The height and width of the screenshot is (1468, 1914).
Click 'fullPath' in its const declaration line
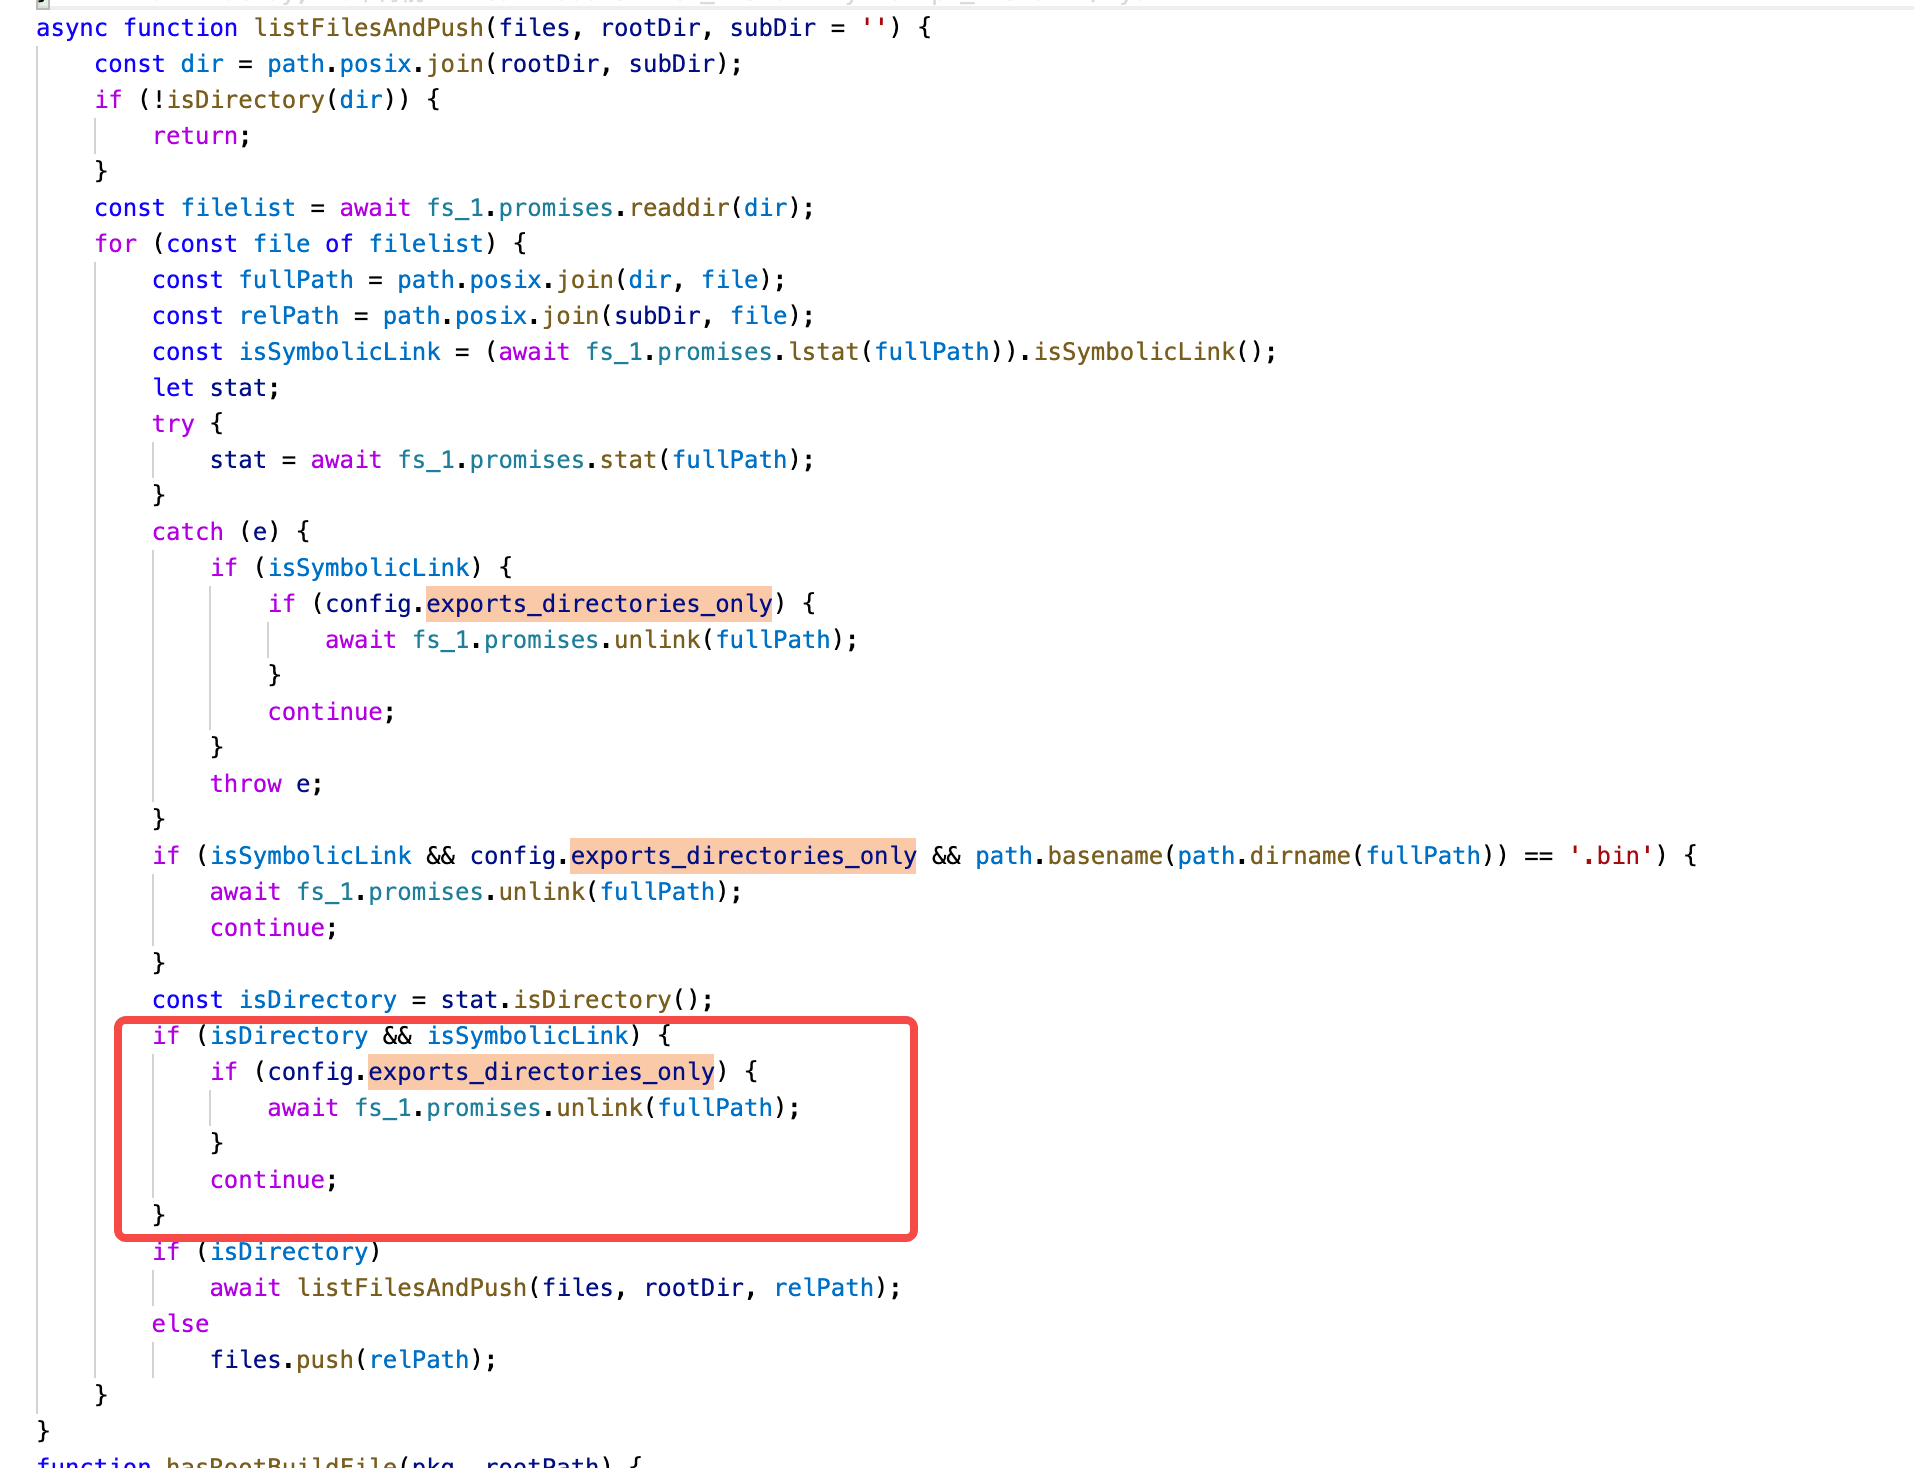tap(296, 280)
